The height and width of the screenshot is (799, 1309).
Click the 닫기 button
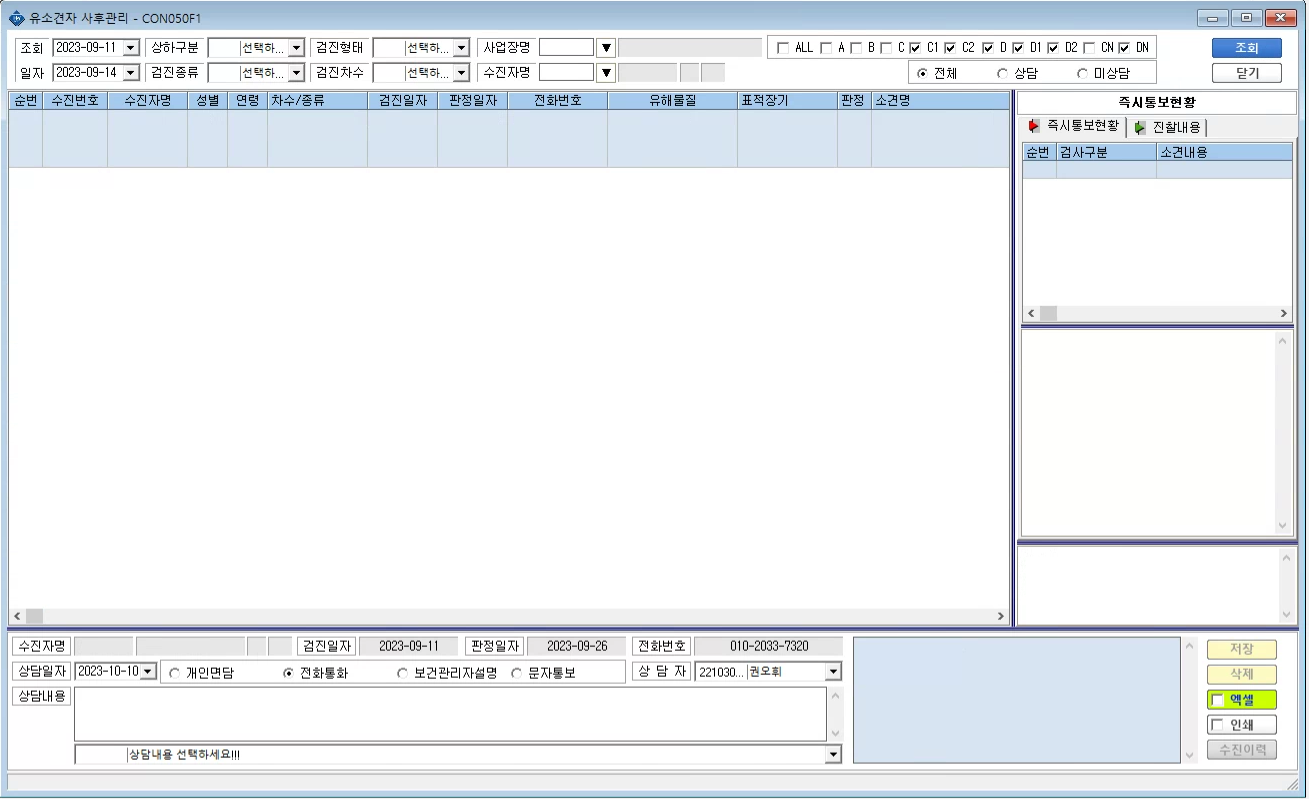point(1246,73)
